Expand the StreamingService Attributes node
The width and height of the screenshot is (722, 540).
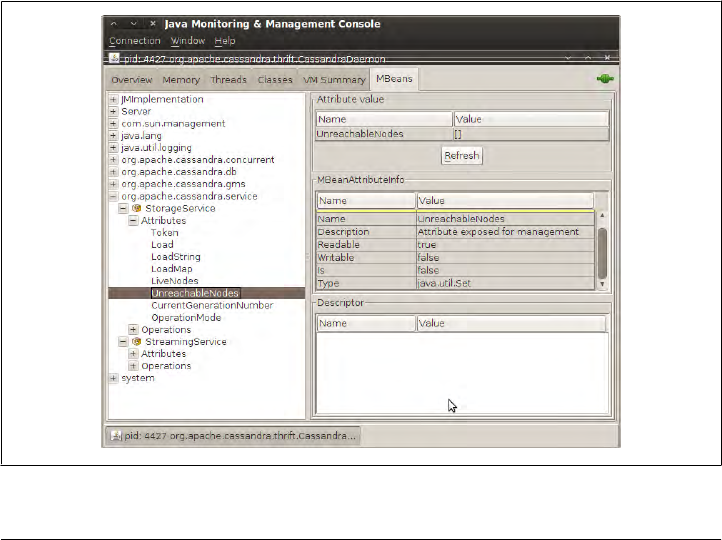click(x=133, y=354)
